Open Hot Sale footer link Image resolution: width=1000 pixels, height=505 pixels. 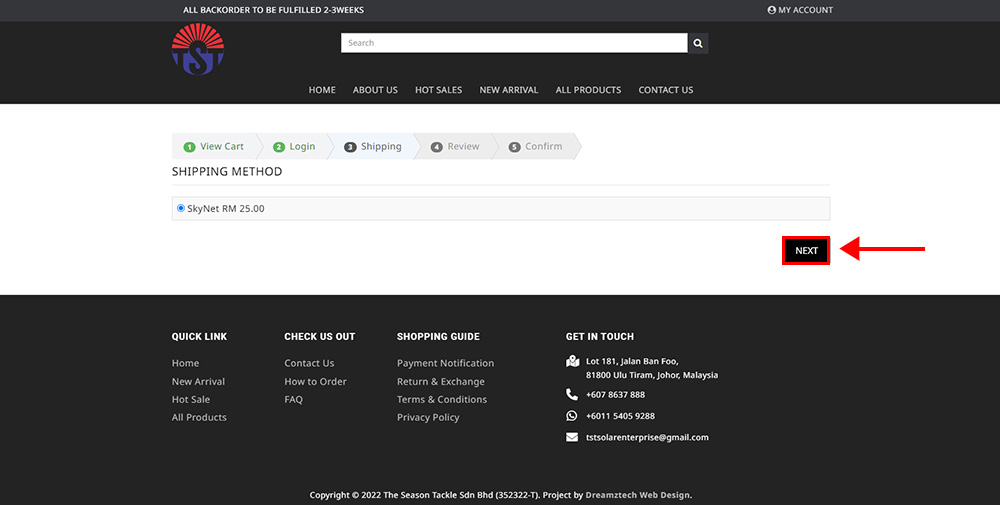point(191,399)
